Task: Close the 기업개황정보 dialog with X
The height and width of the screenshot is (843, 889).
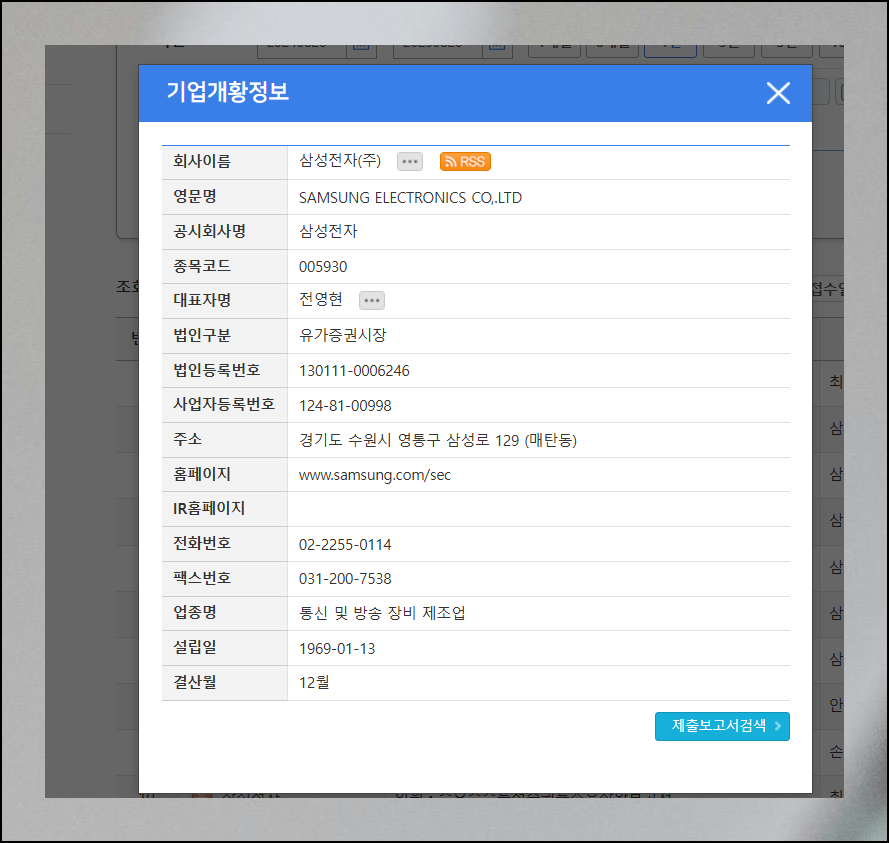Action: (x=778, y=93)
